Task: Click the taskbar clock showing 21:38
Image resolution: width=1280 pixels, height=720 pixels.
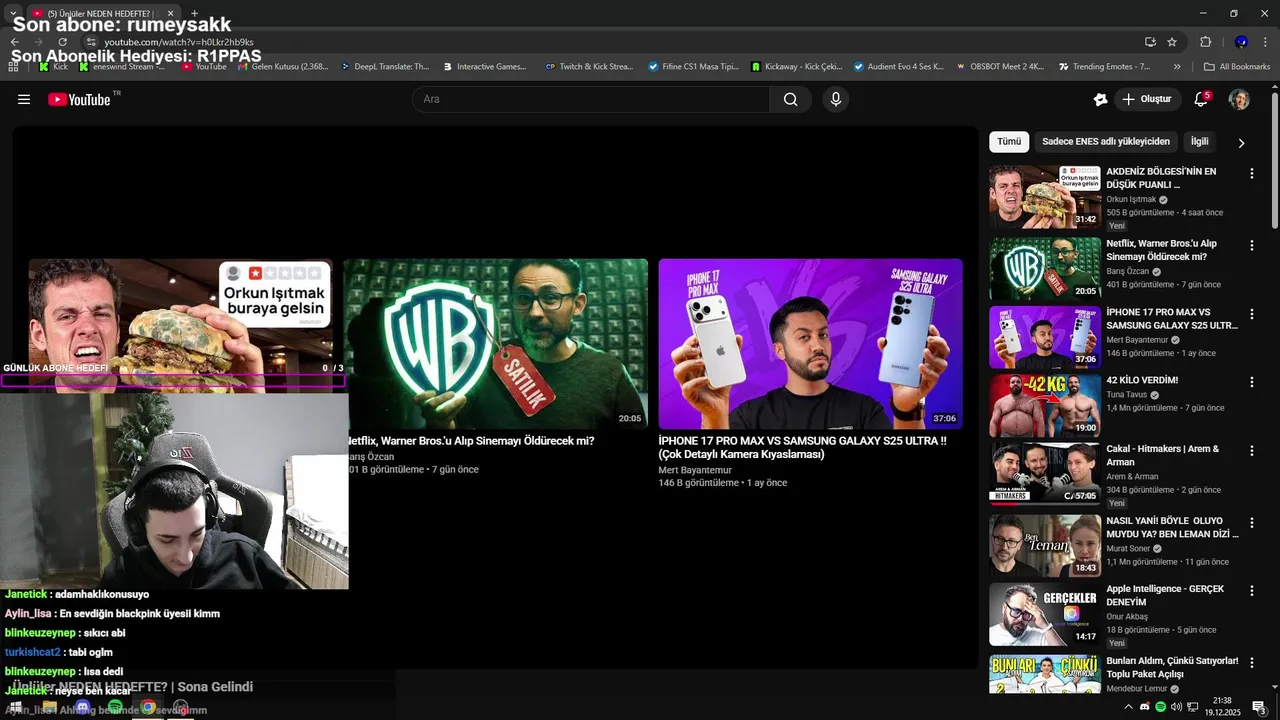Action: click(x=1221, y=707)
